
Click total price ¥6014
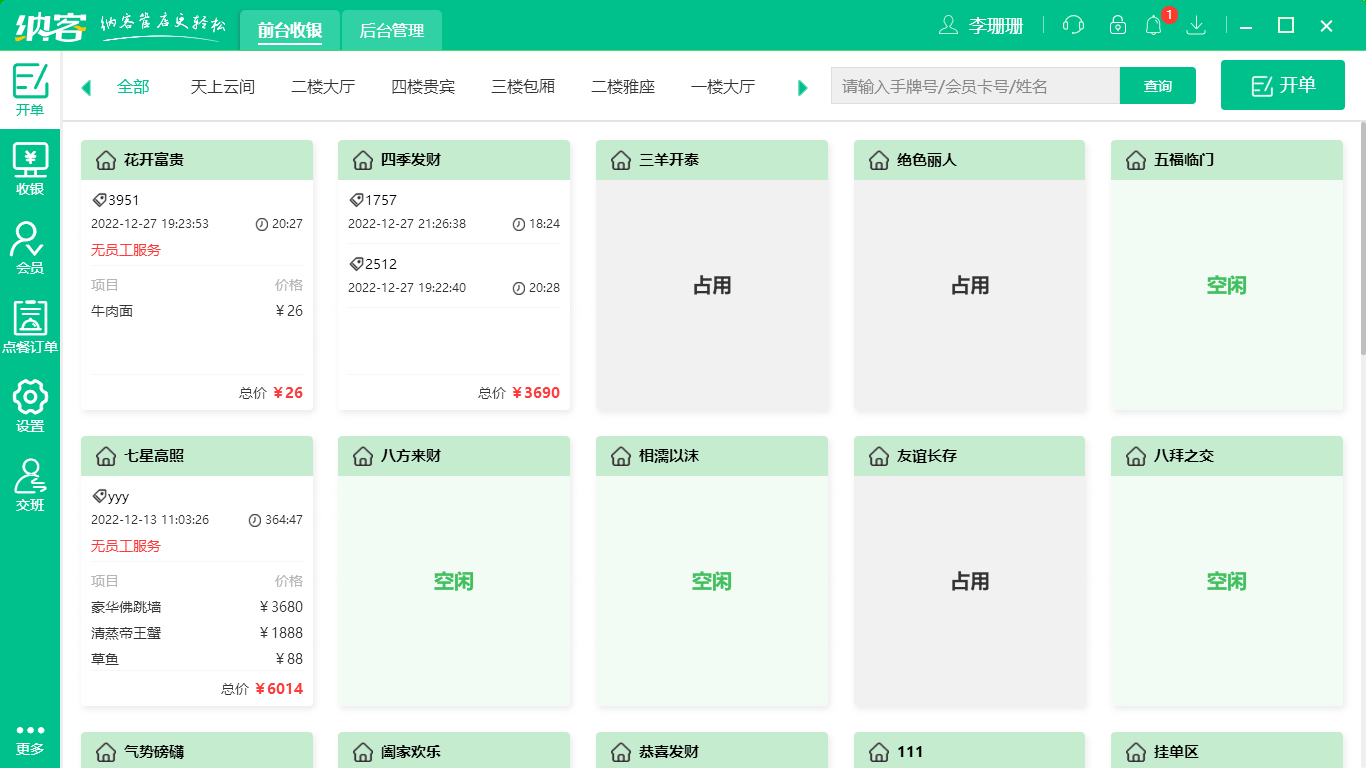pyautogui.click(x=279, y=689)
